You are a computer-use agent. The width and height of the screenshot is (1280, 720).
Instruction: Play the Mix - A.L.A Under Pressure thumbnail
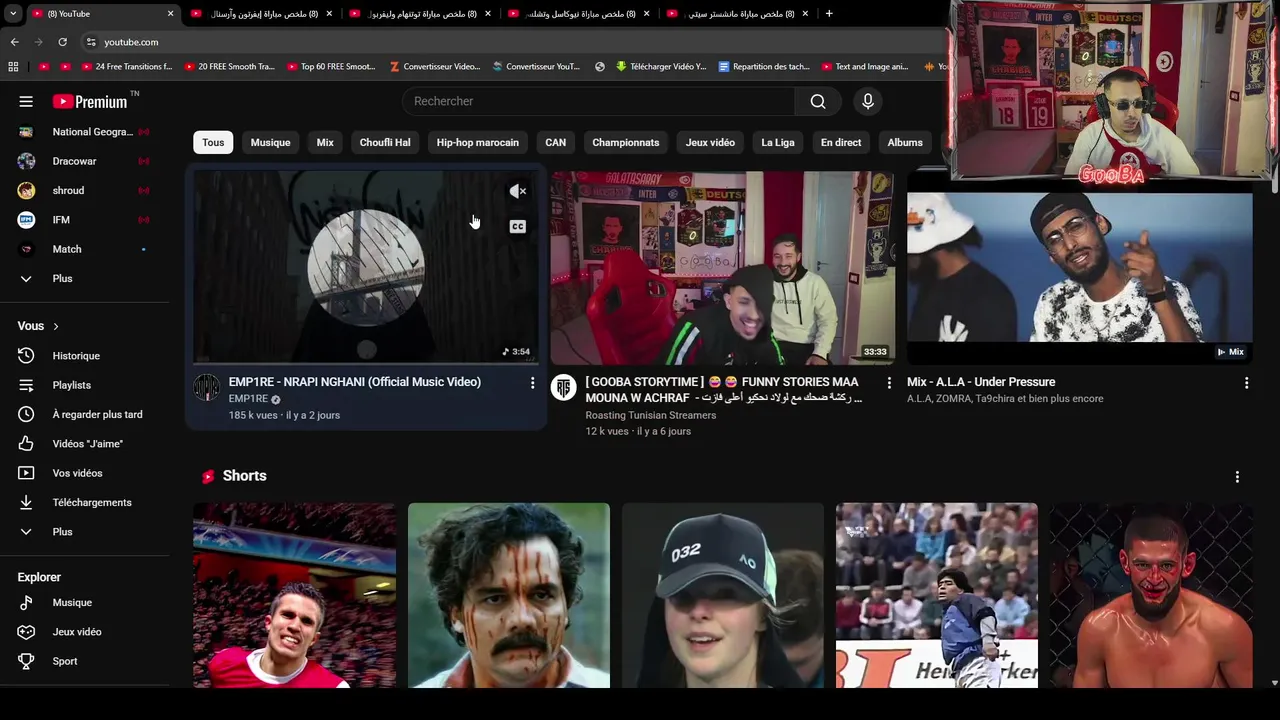[1080, 268]
